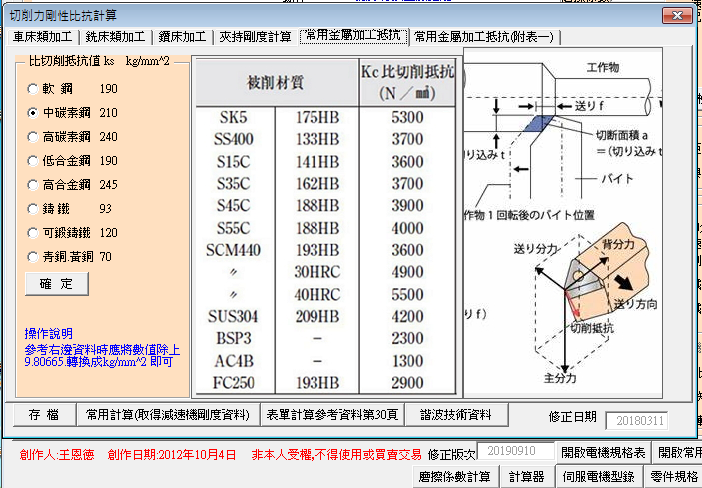This screenshot has height=488, width=702.
Task: Open 磨擦係數計算 button
Action: (x=456, y=476)
